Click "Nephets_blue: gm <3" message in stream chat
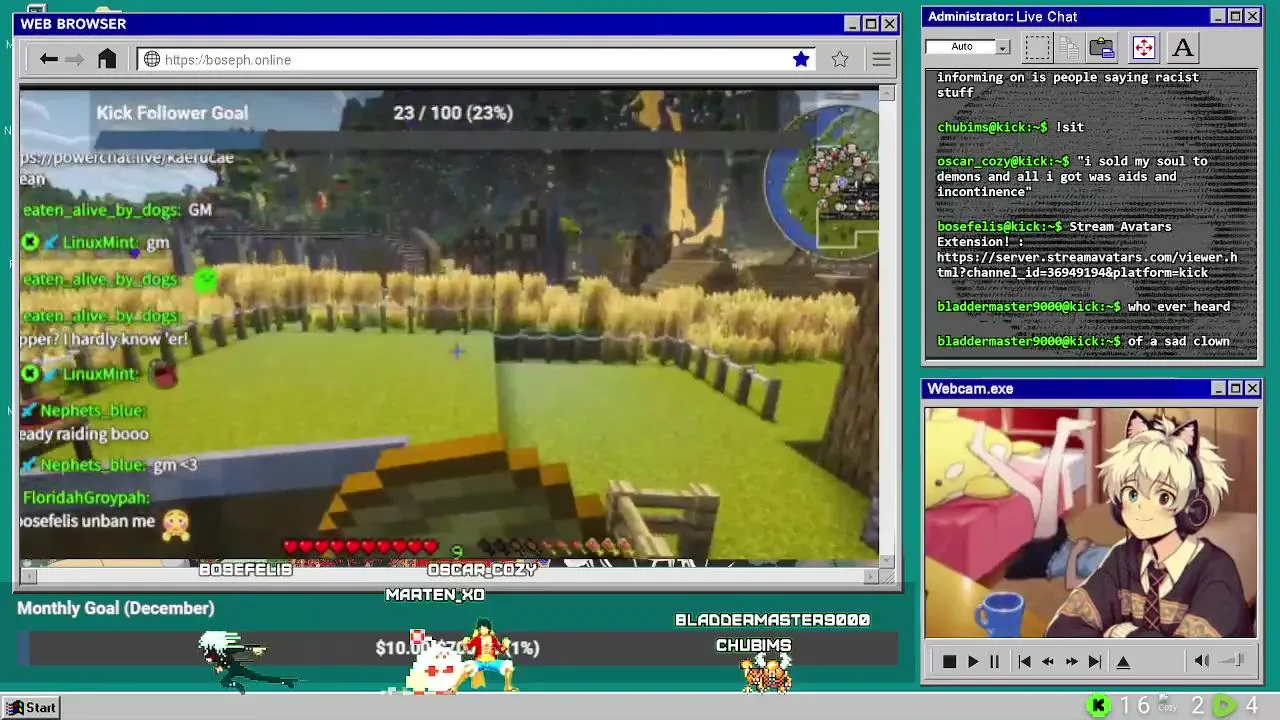Viewport: 1280px width, 720px height. [x=110, y=465]
